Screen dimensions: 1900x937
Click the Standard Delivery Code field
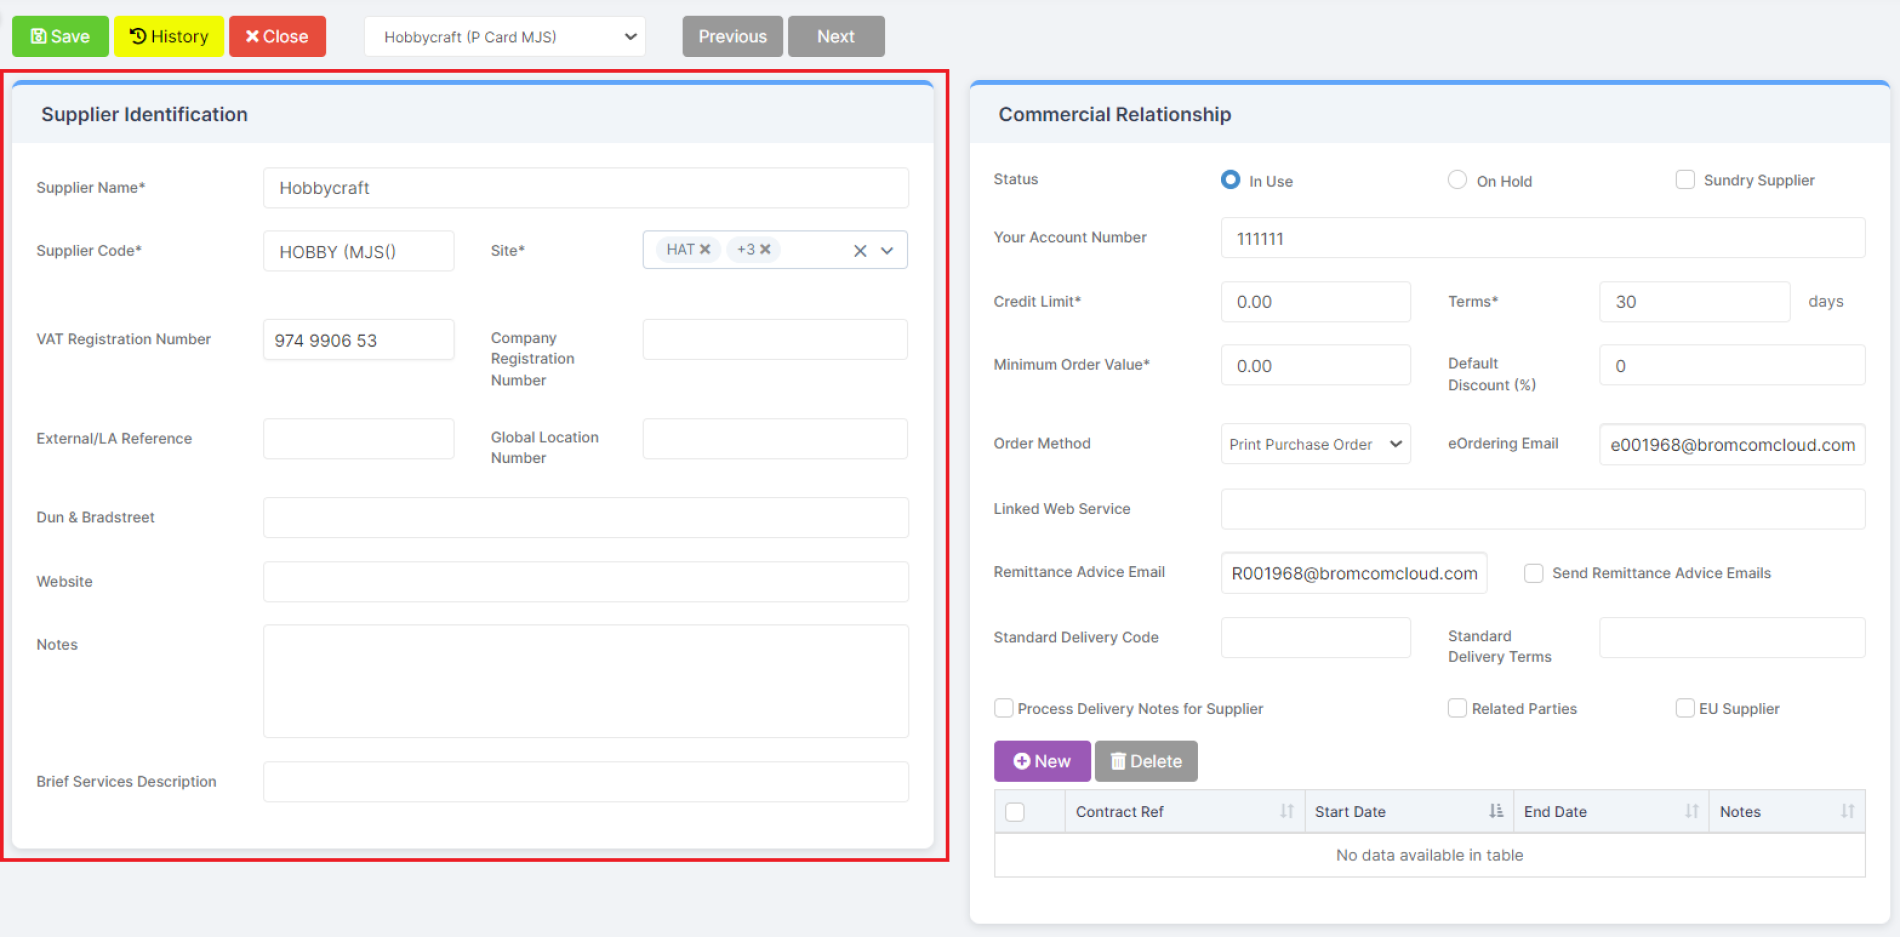tap(1316, 638)
